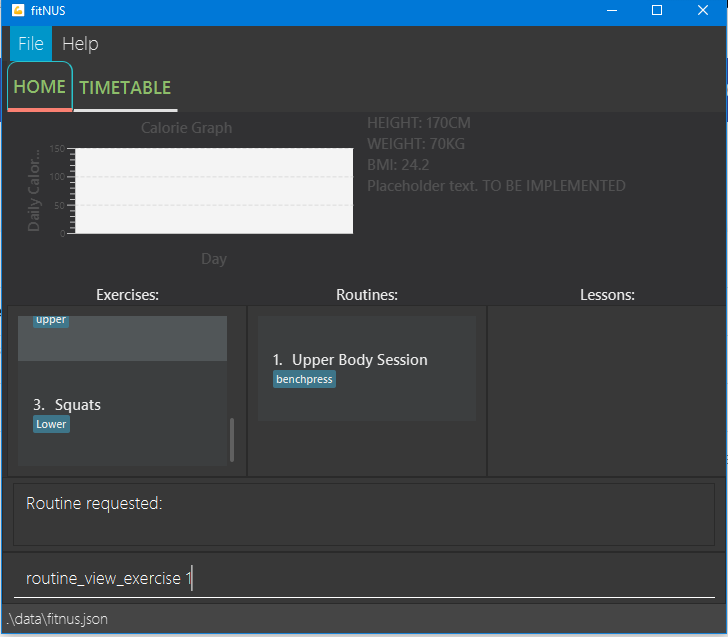Minimize the fitNUS window
The height and width of the screenshot is (637, 728).
612,10
